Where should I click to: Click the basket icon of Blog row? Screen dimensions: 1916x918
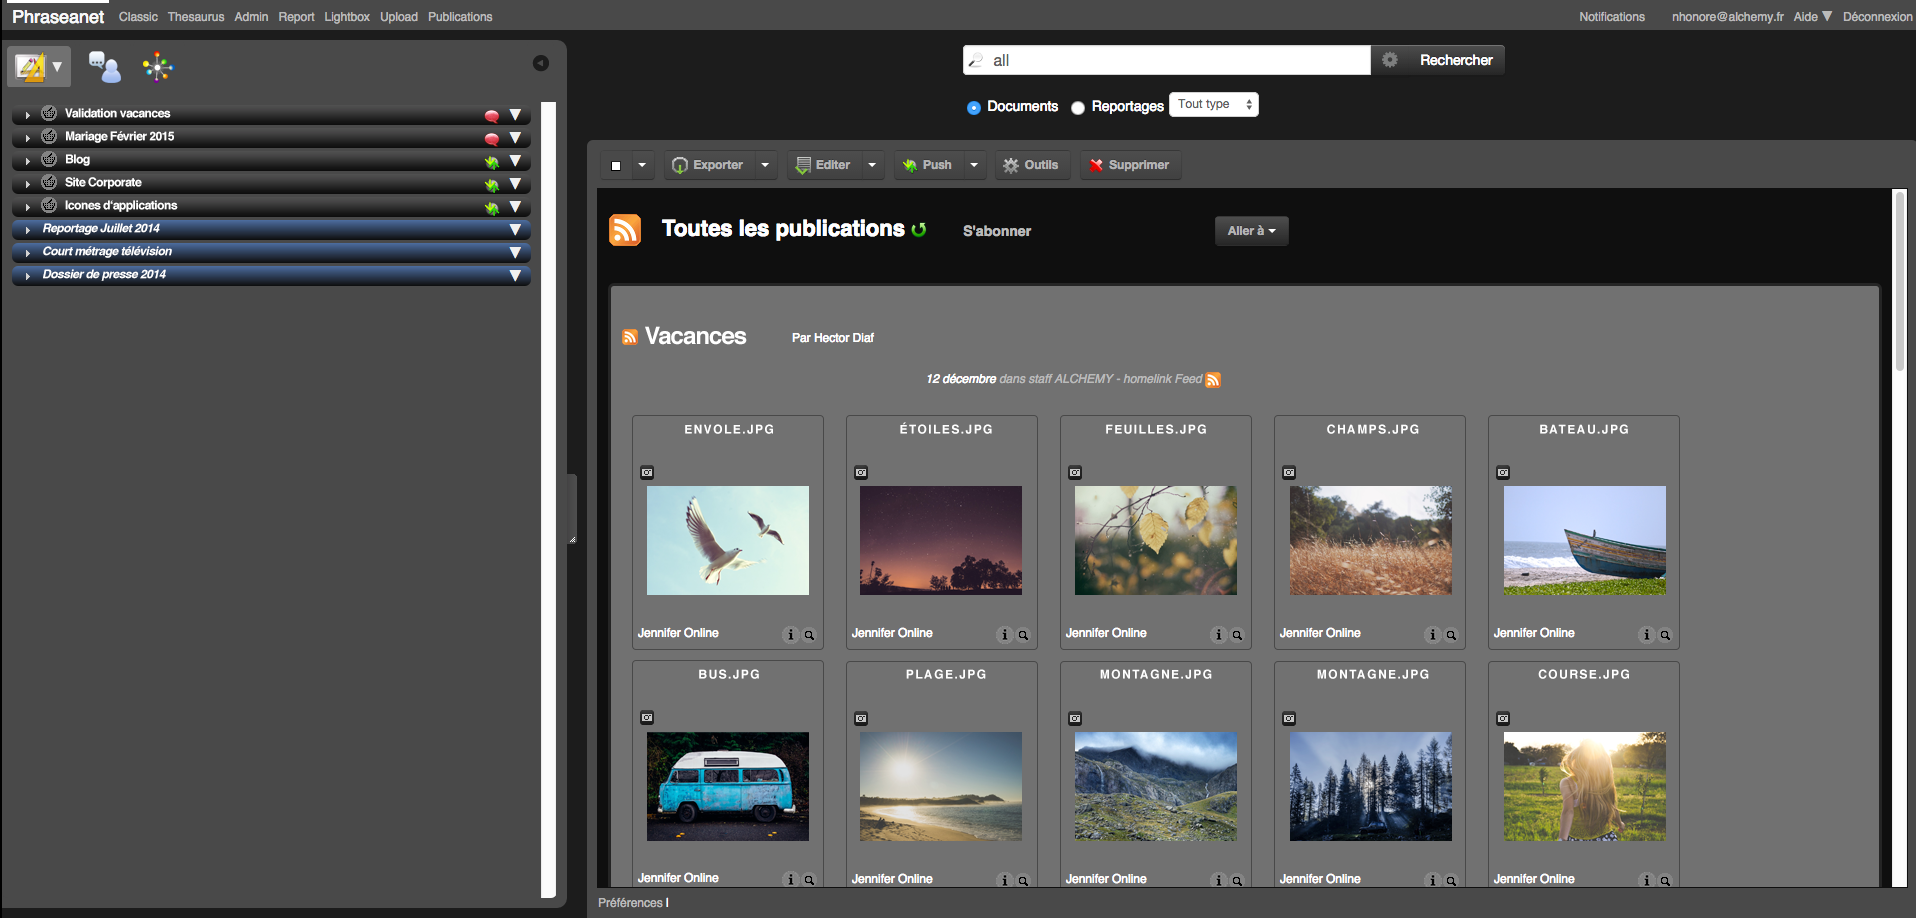[x=49, y=159]
